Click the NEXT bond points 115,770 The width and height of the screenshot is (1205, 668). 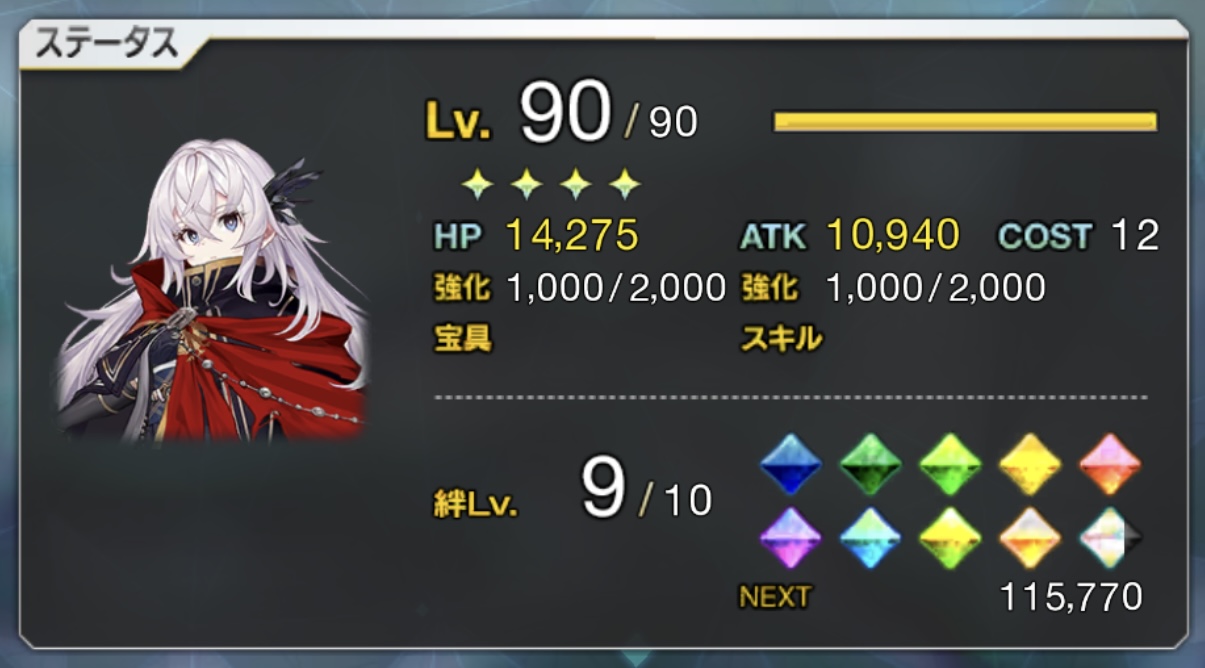point(1071,597)
